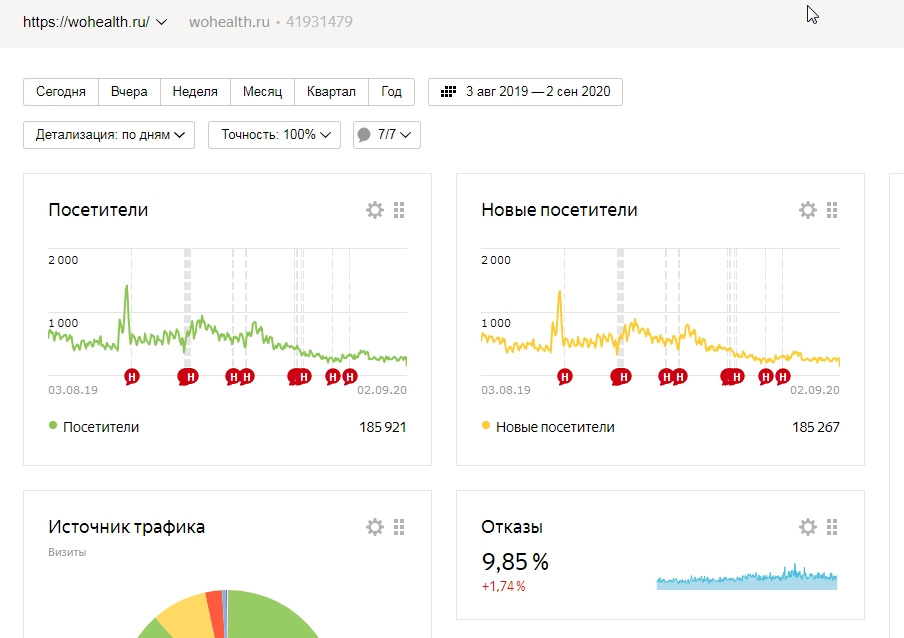Click calendar icon in date range button
904x638 pixels.
tap(449, 92)
